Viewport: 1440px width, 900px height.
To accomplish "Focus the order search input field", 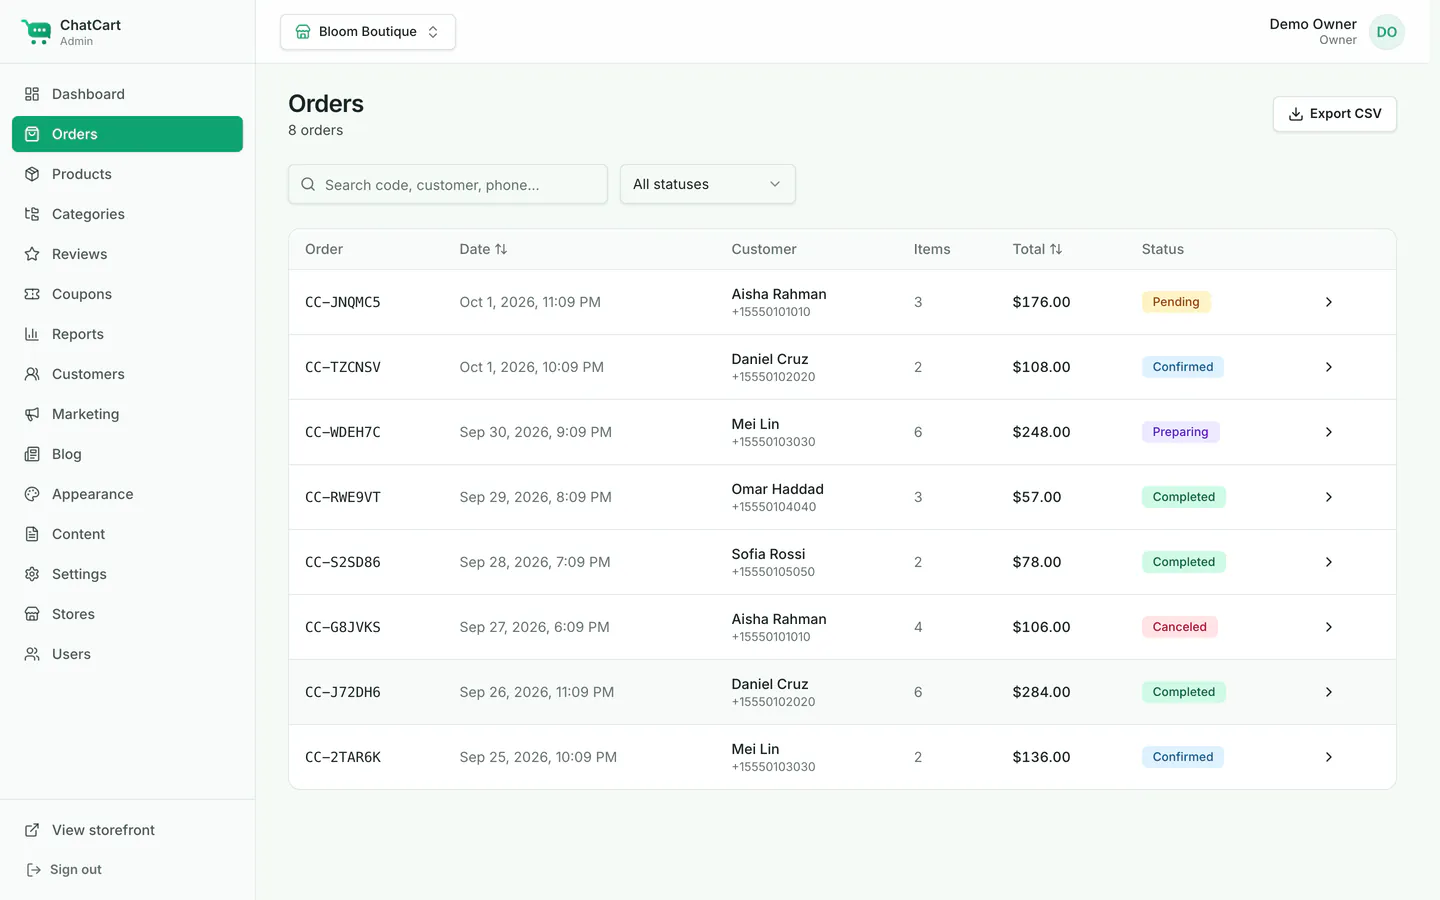I will [448, 184].
